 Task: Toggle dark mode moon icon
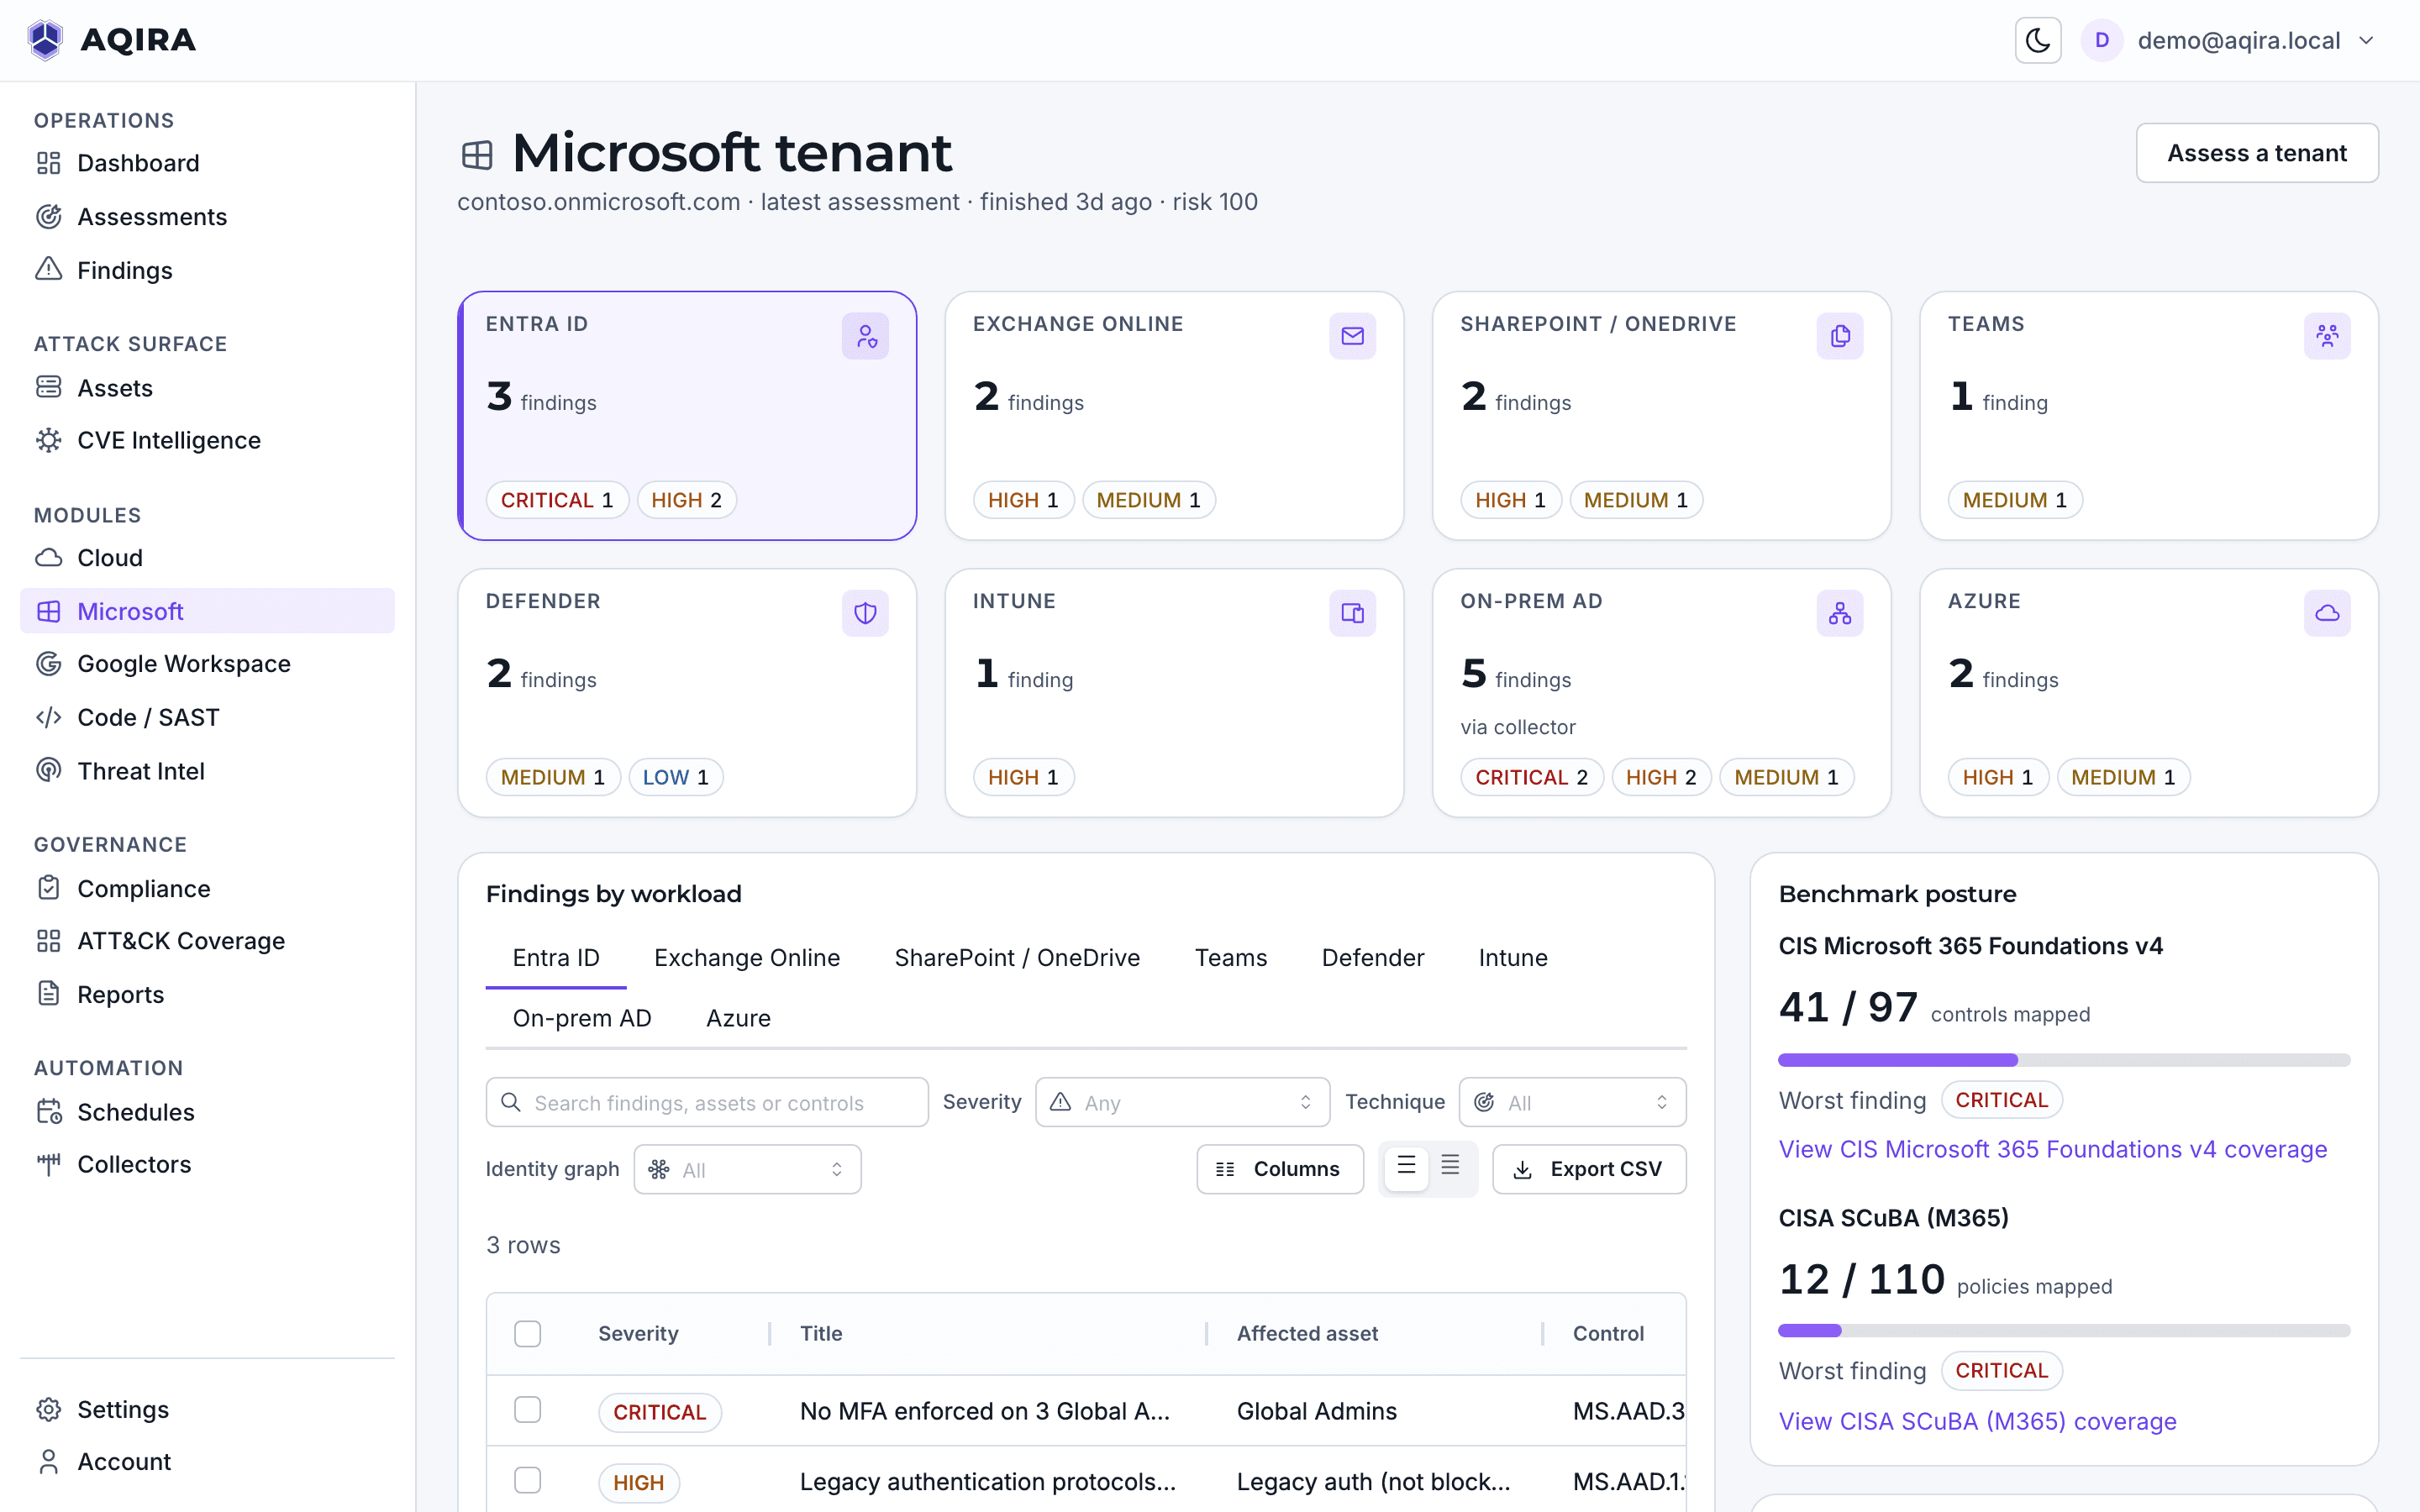coord(2037,40)
